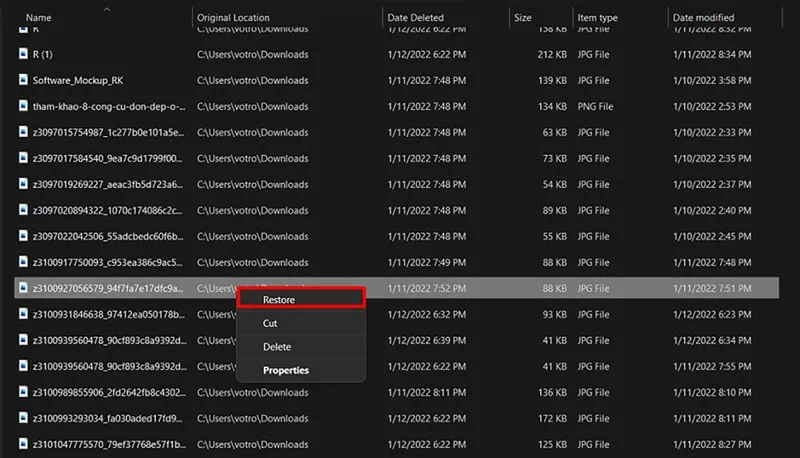The width and height of the screenshot is (800, 458).
Task: Select the z3101047775570 file icon
Action: pyautogui.click(x=23, y=444)
